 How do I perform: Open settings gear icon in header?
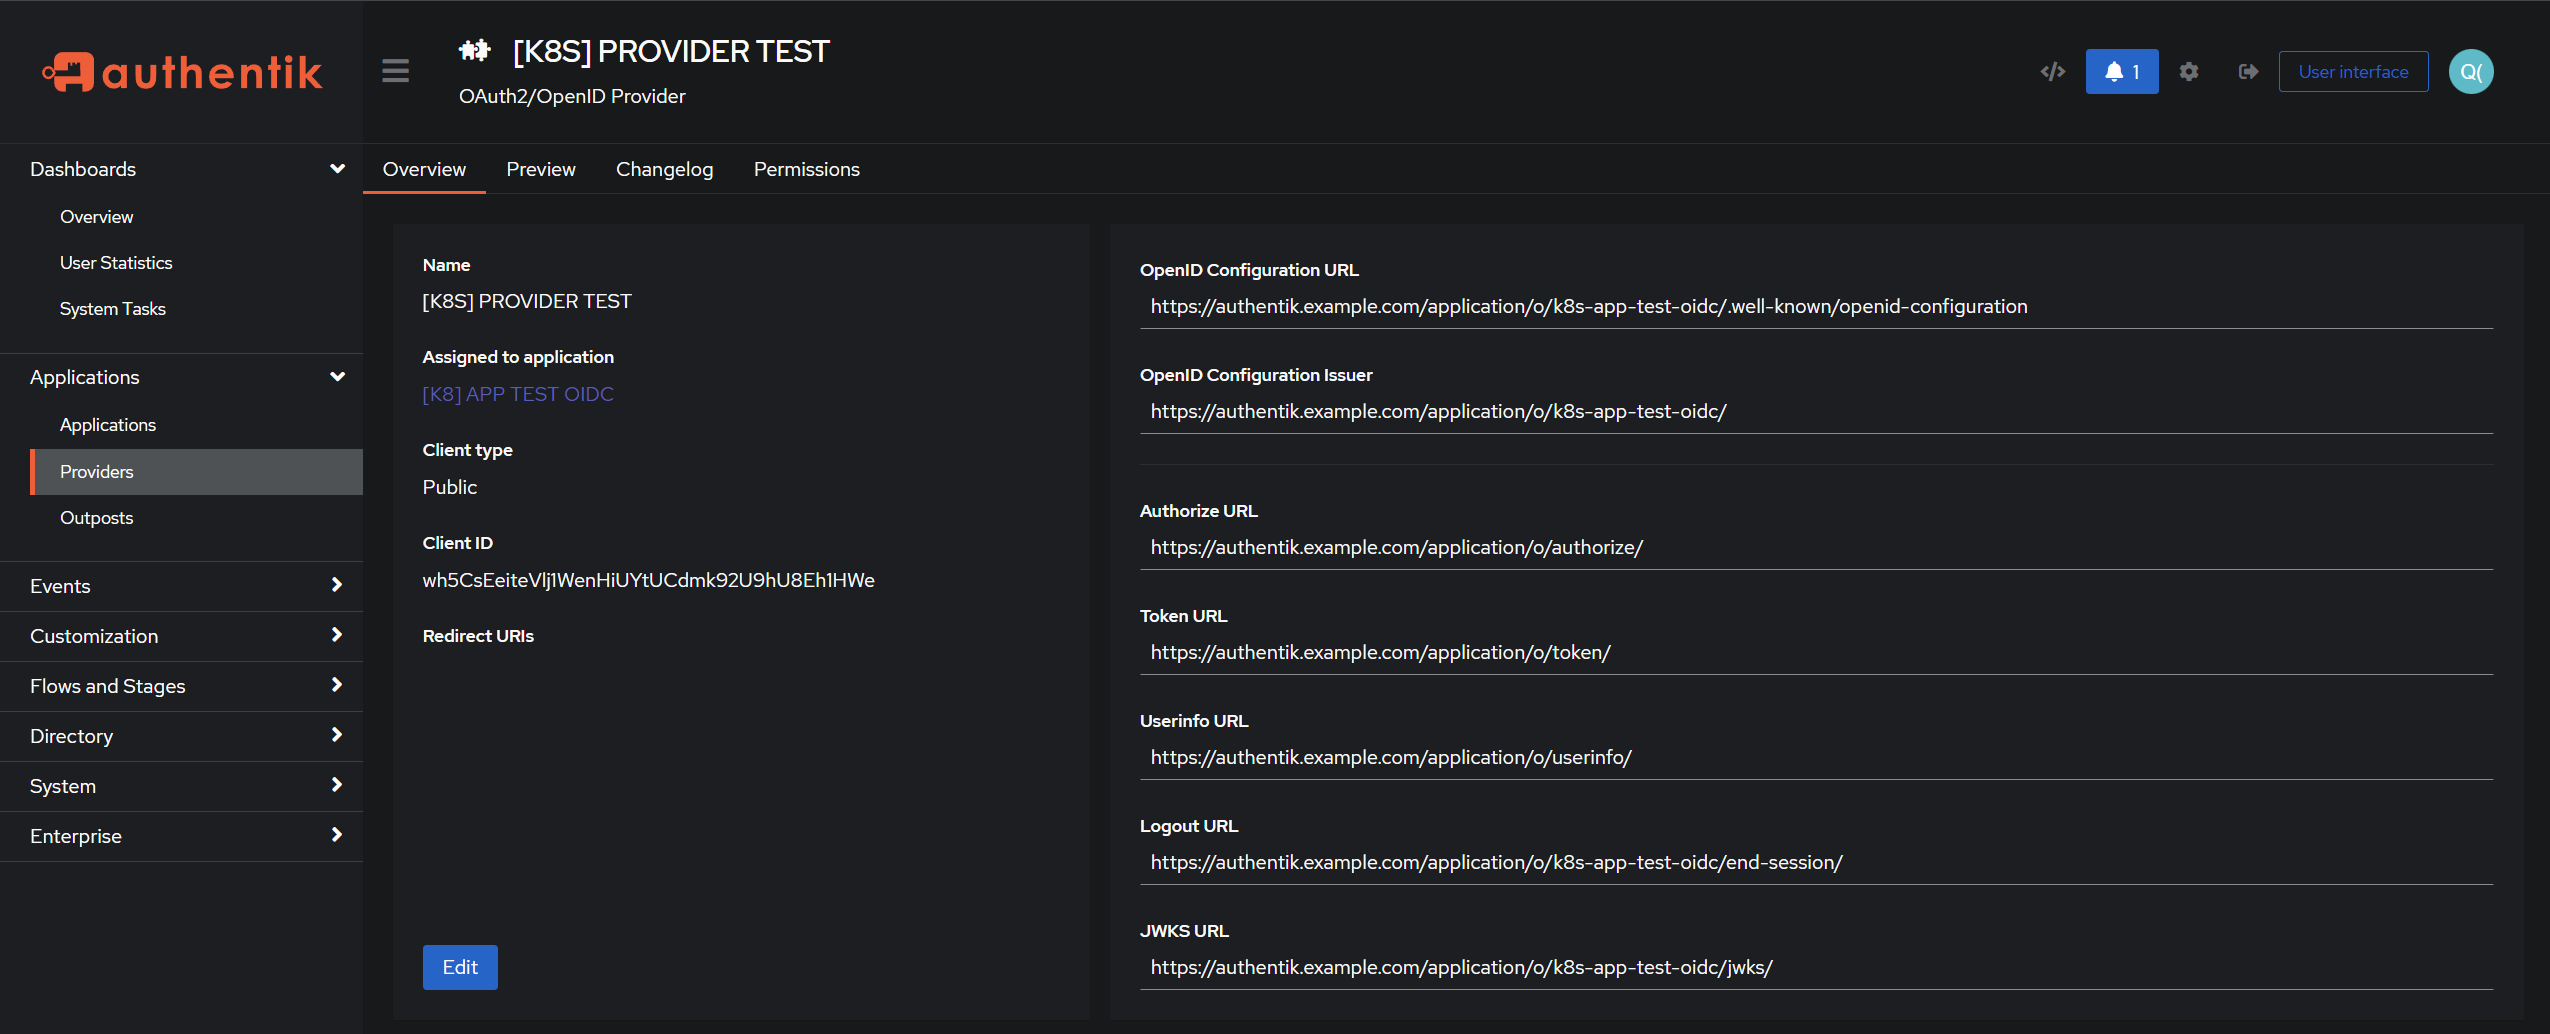coord(2189,72)
